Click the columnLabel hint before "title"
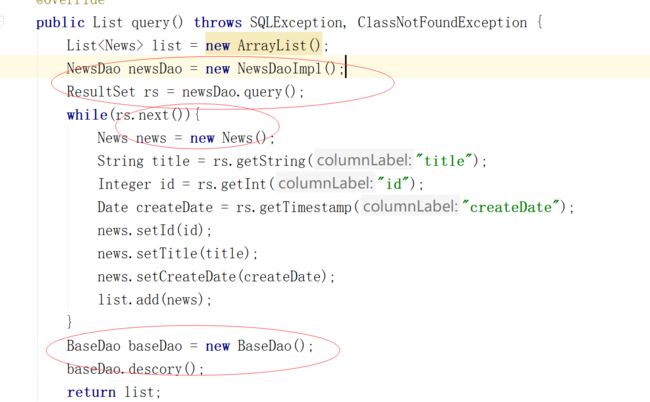 pyautogui.click(x=364, y=160)
